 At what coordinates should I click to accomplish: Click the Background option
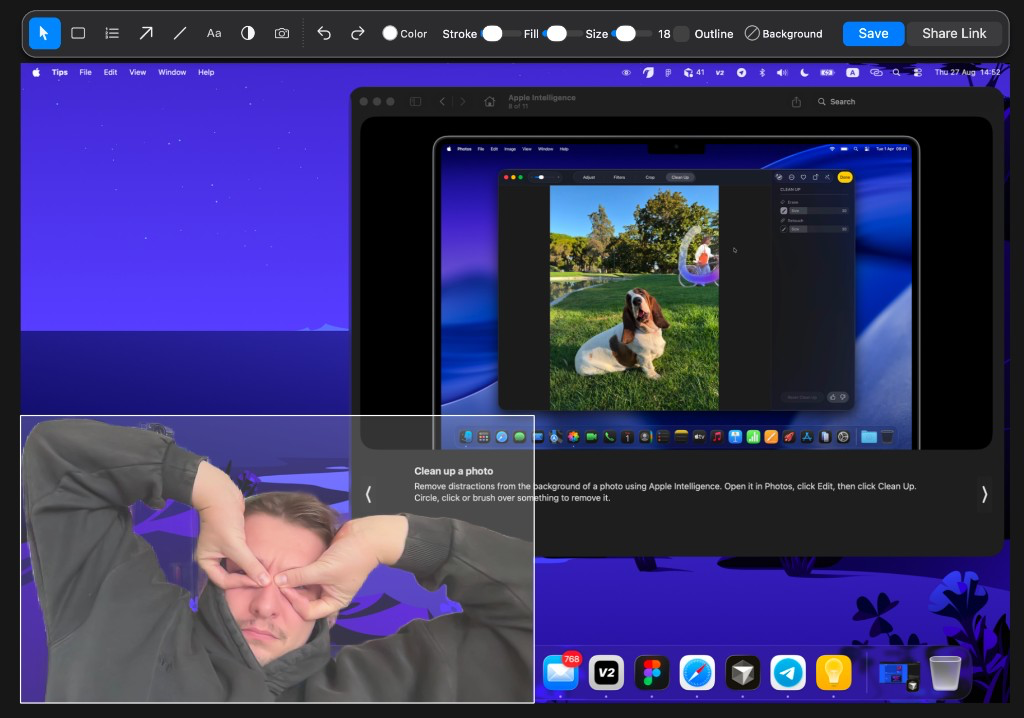[784, 34]
